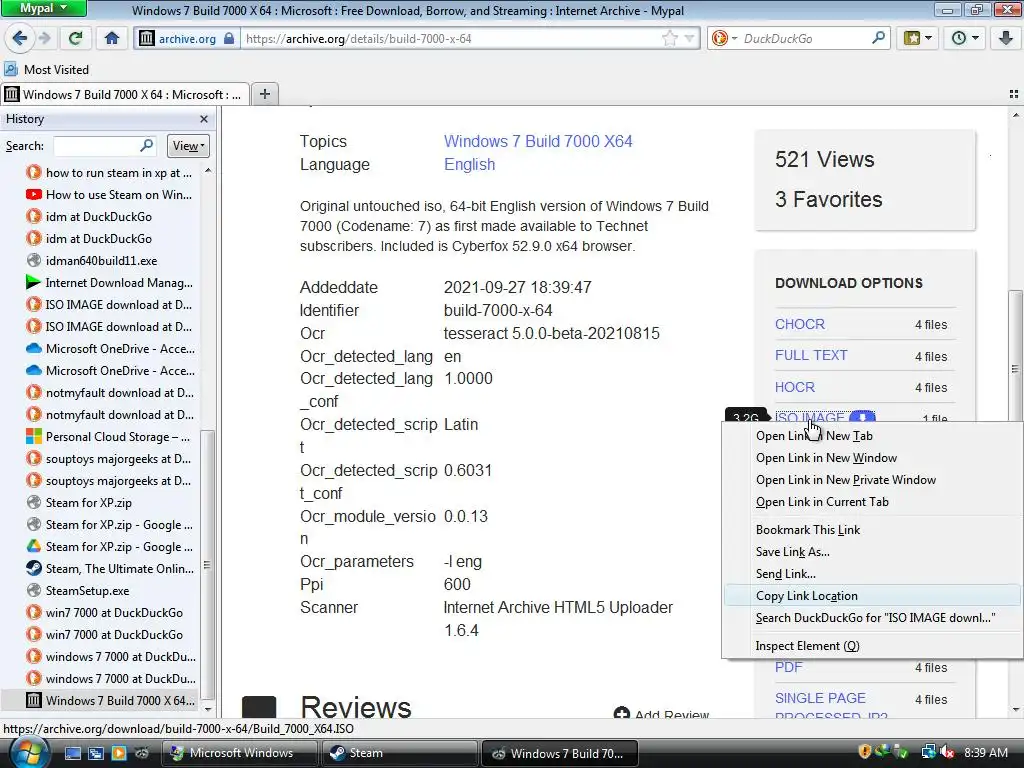This screenshot has width=1024, height=768.
Task: Click the ISO IMAGE download arrow icon
Action: click(862, 417)
